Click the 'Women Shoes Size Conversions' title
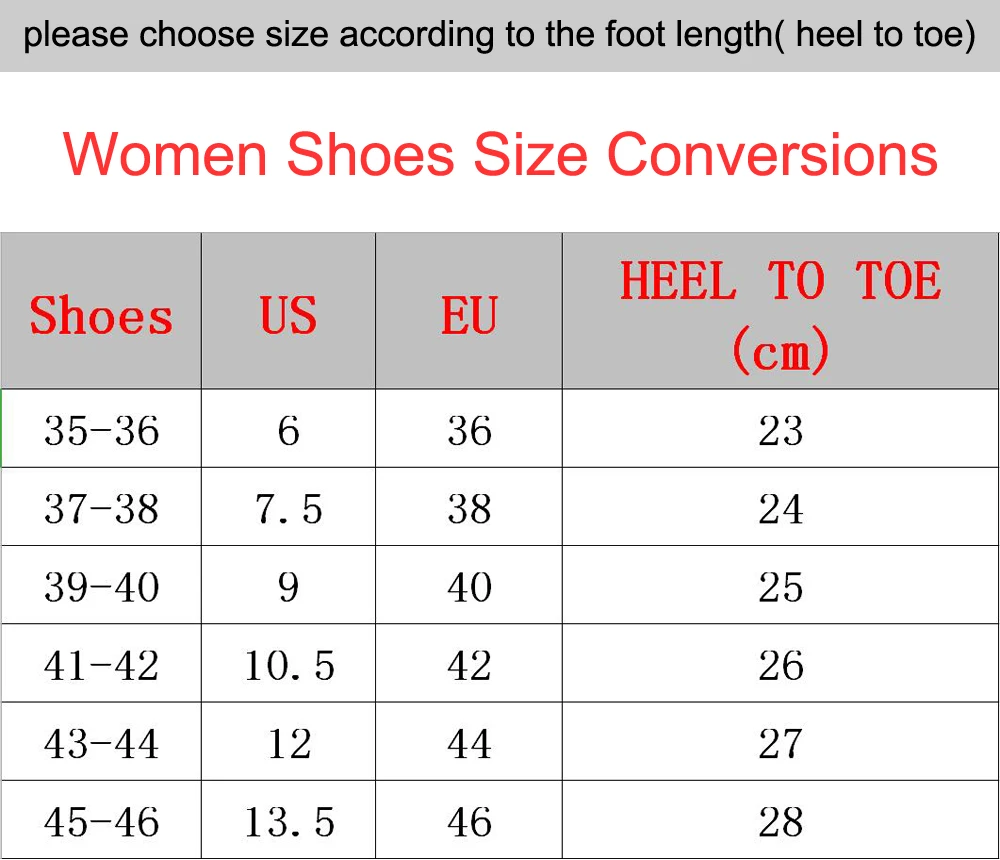The width and height of the screenshot is (1000, 860). pos(500,155)
